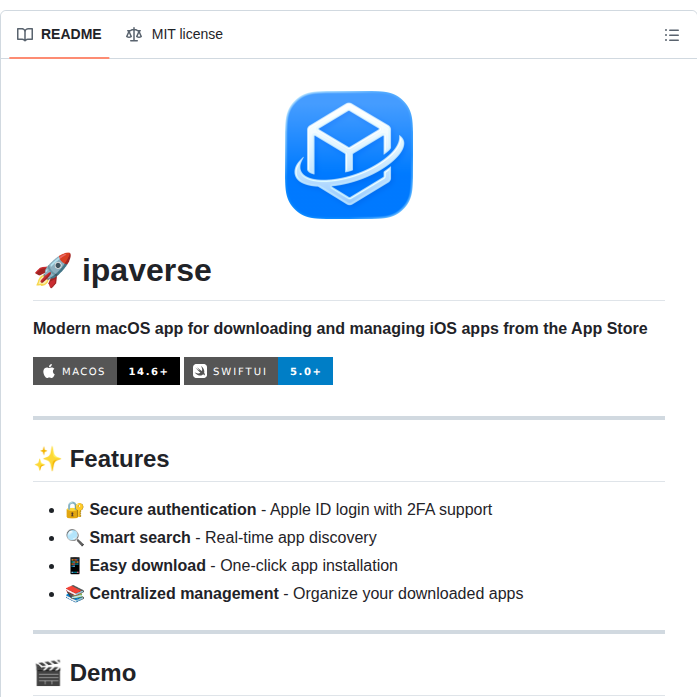Open the README tab

[x=59, y=34]
